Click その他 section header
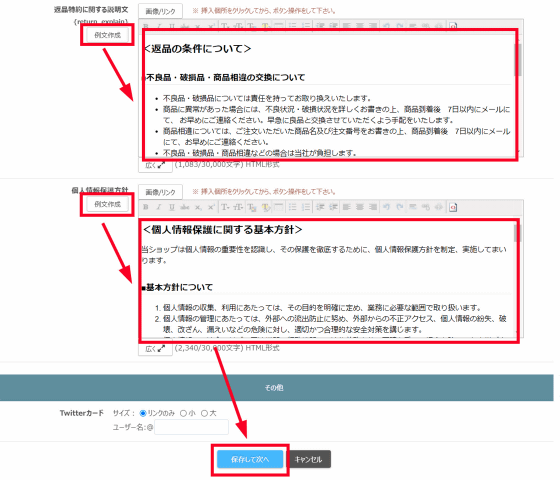The height and width of the screenshot is (480, 560). pos(277,388)
